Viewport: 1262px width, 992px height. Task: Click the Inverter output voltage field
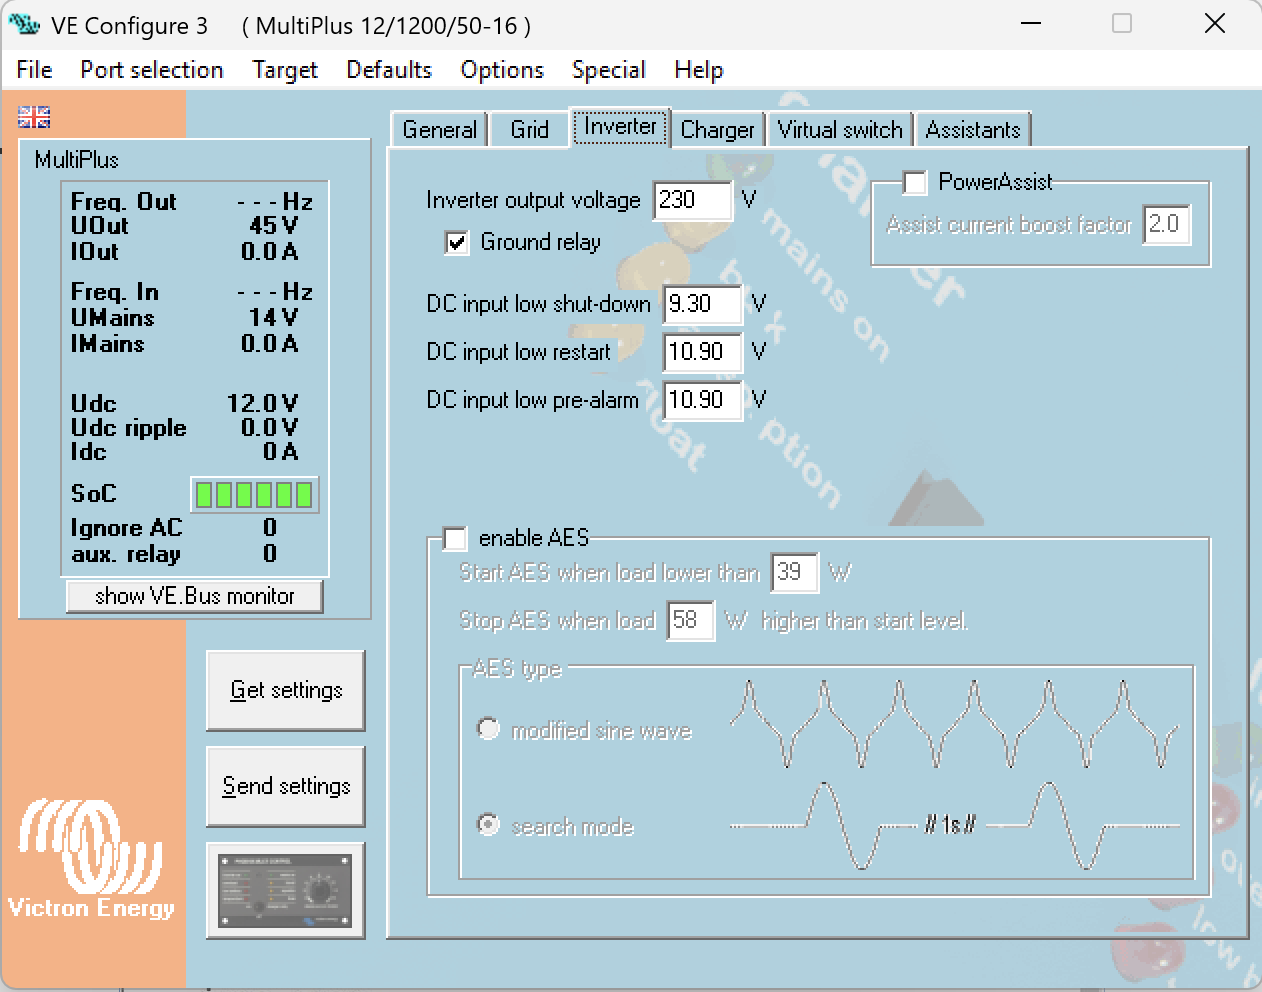(693, 200)
